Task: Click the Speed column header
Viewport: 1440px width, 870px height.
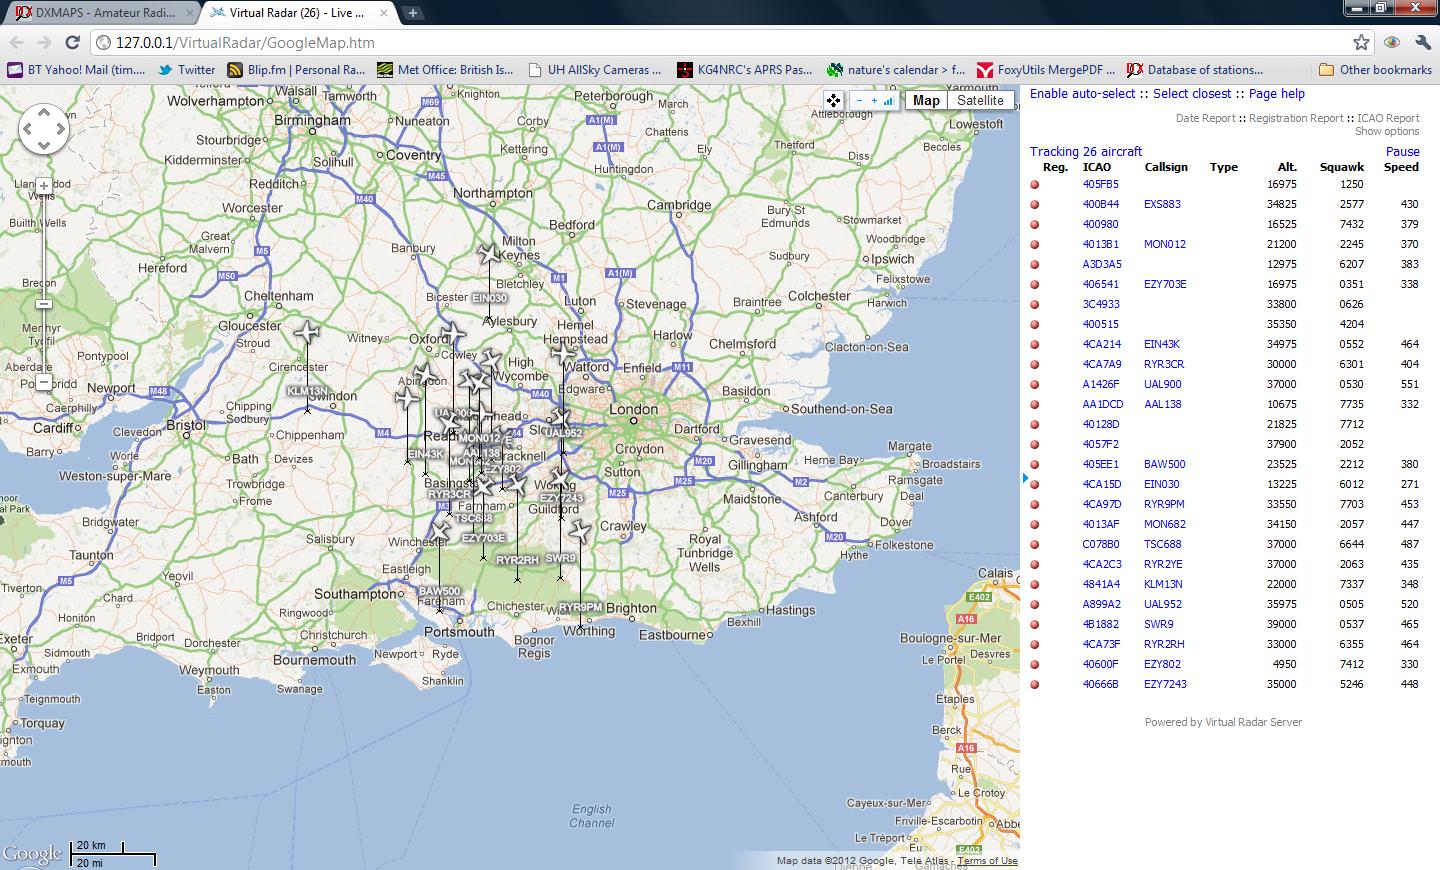Action: click(x=1401, y=167)
